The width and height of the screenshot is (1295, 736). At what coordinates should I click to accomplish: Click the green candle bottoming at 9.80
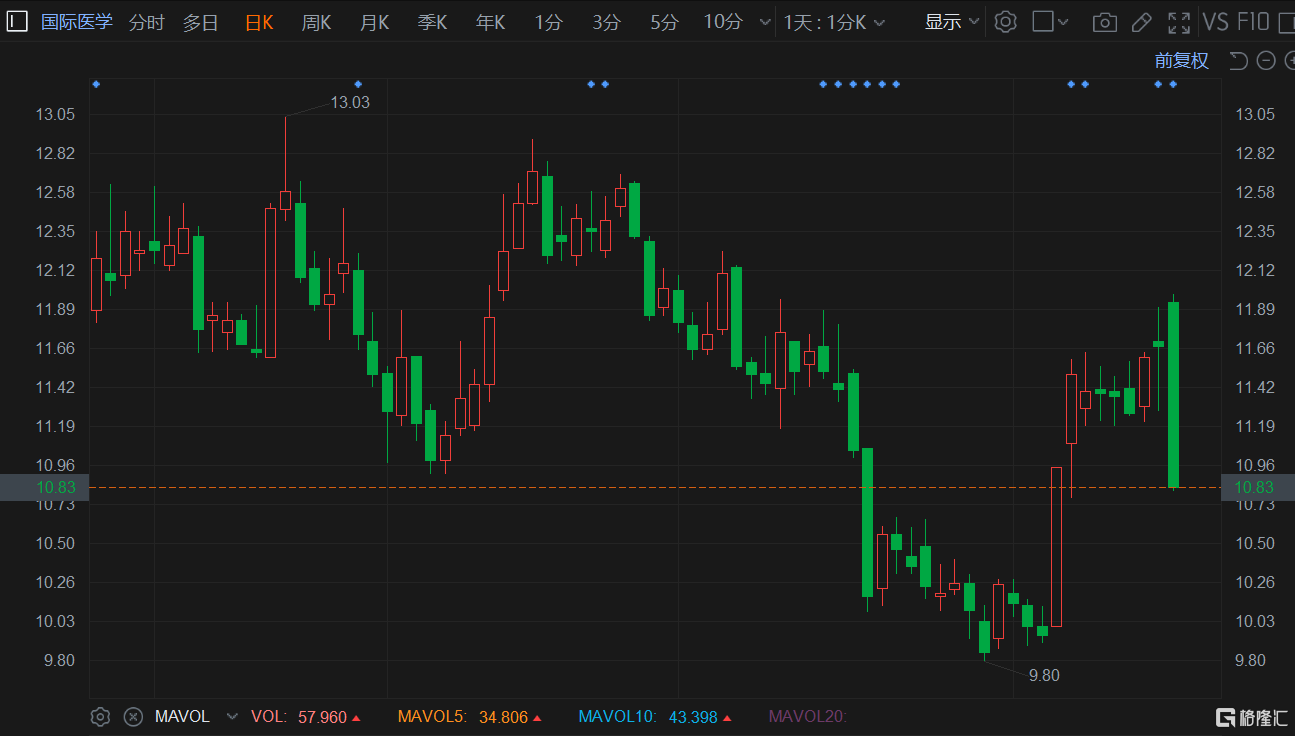pyautogui.click(x=984, y=636)
